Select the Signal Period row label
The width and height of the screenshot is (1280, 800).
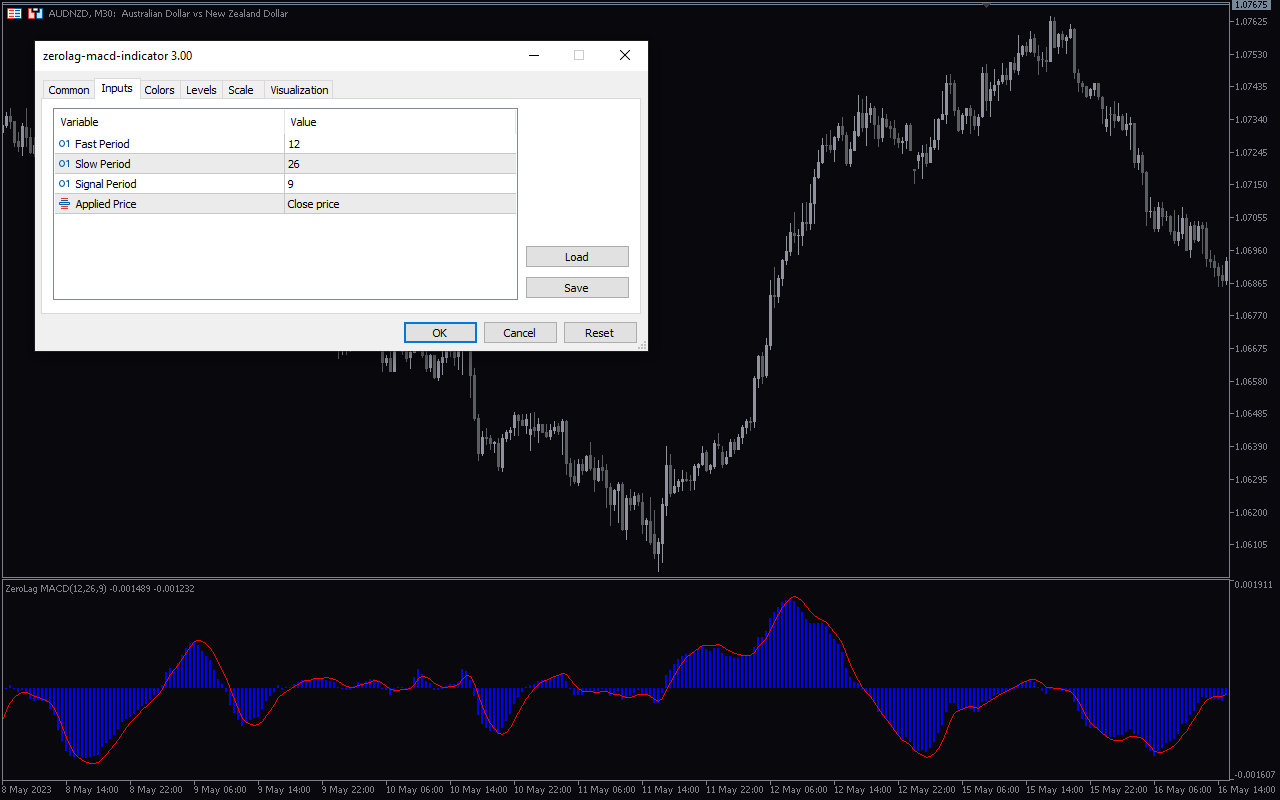coord(106,184)
